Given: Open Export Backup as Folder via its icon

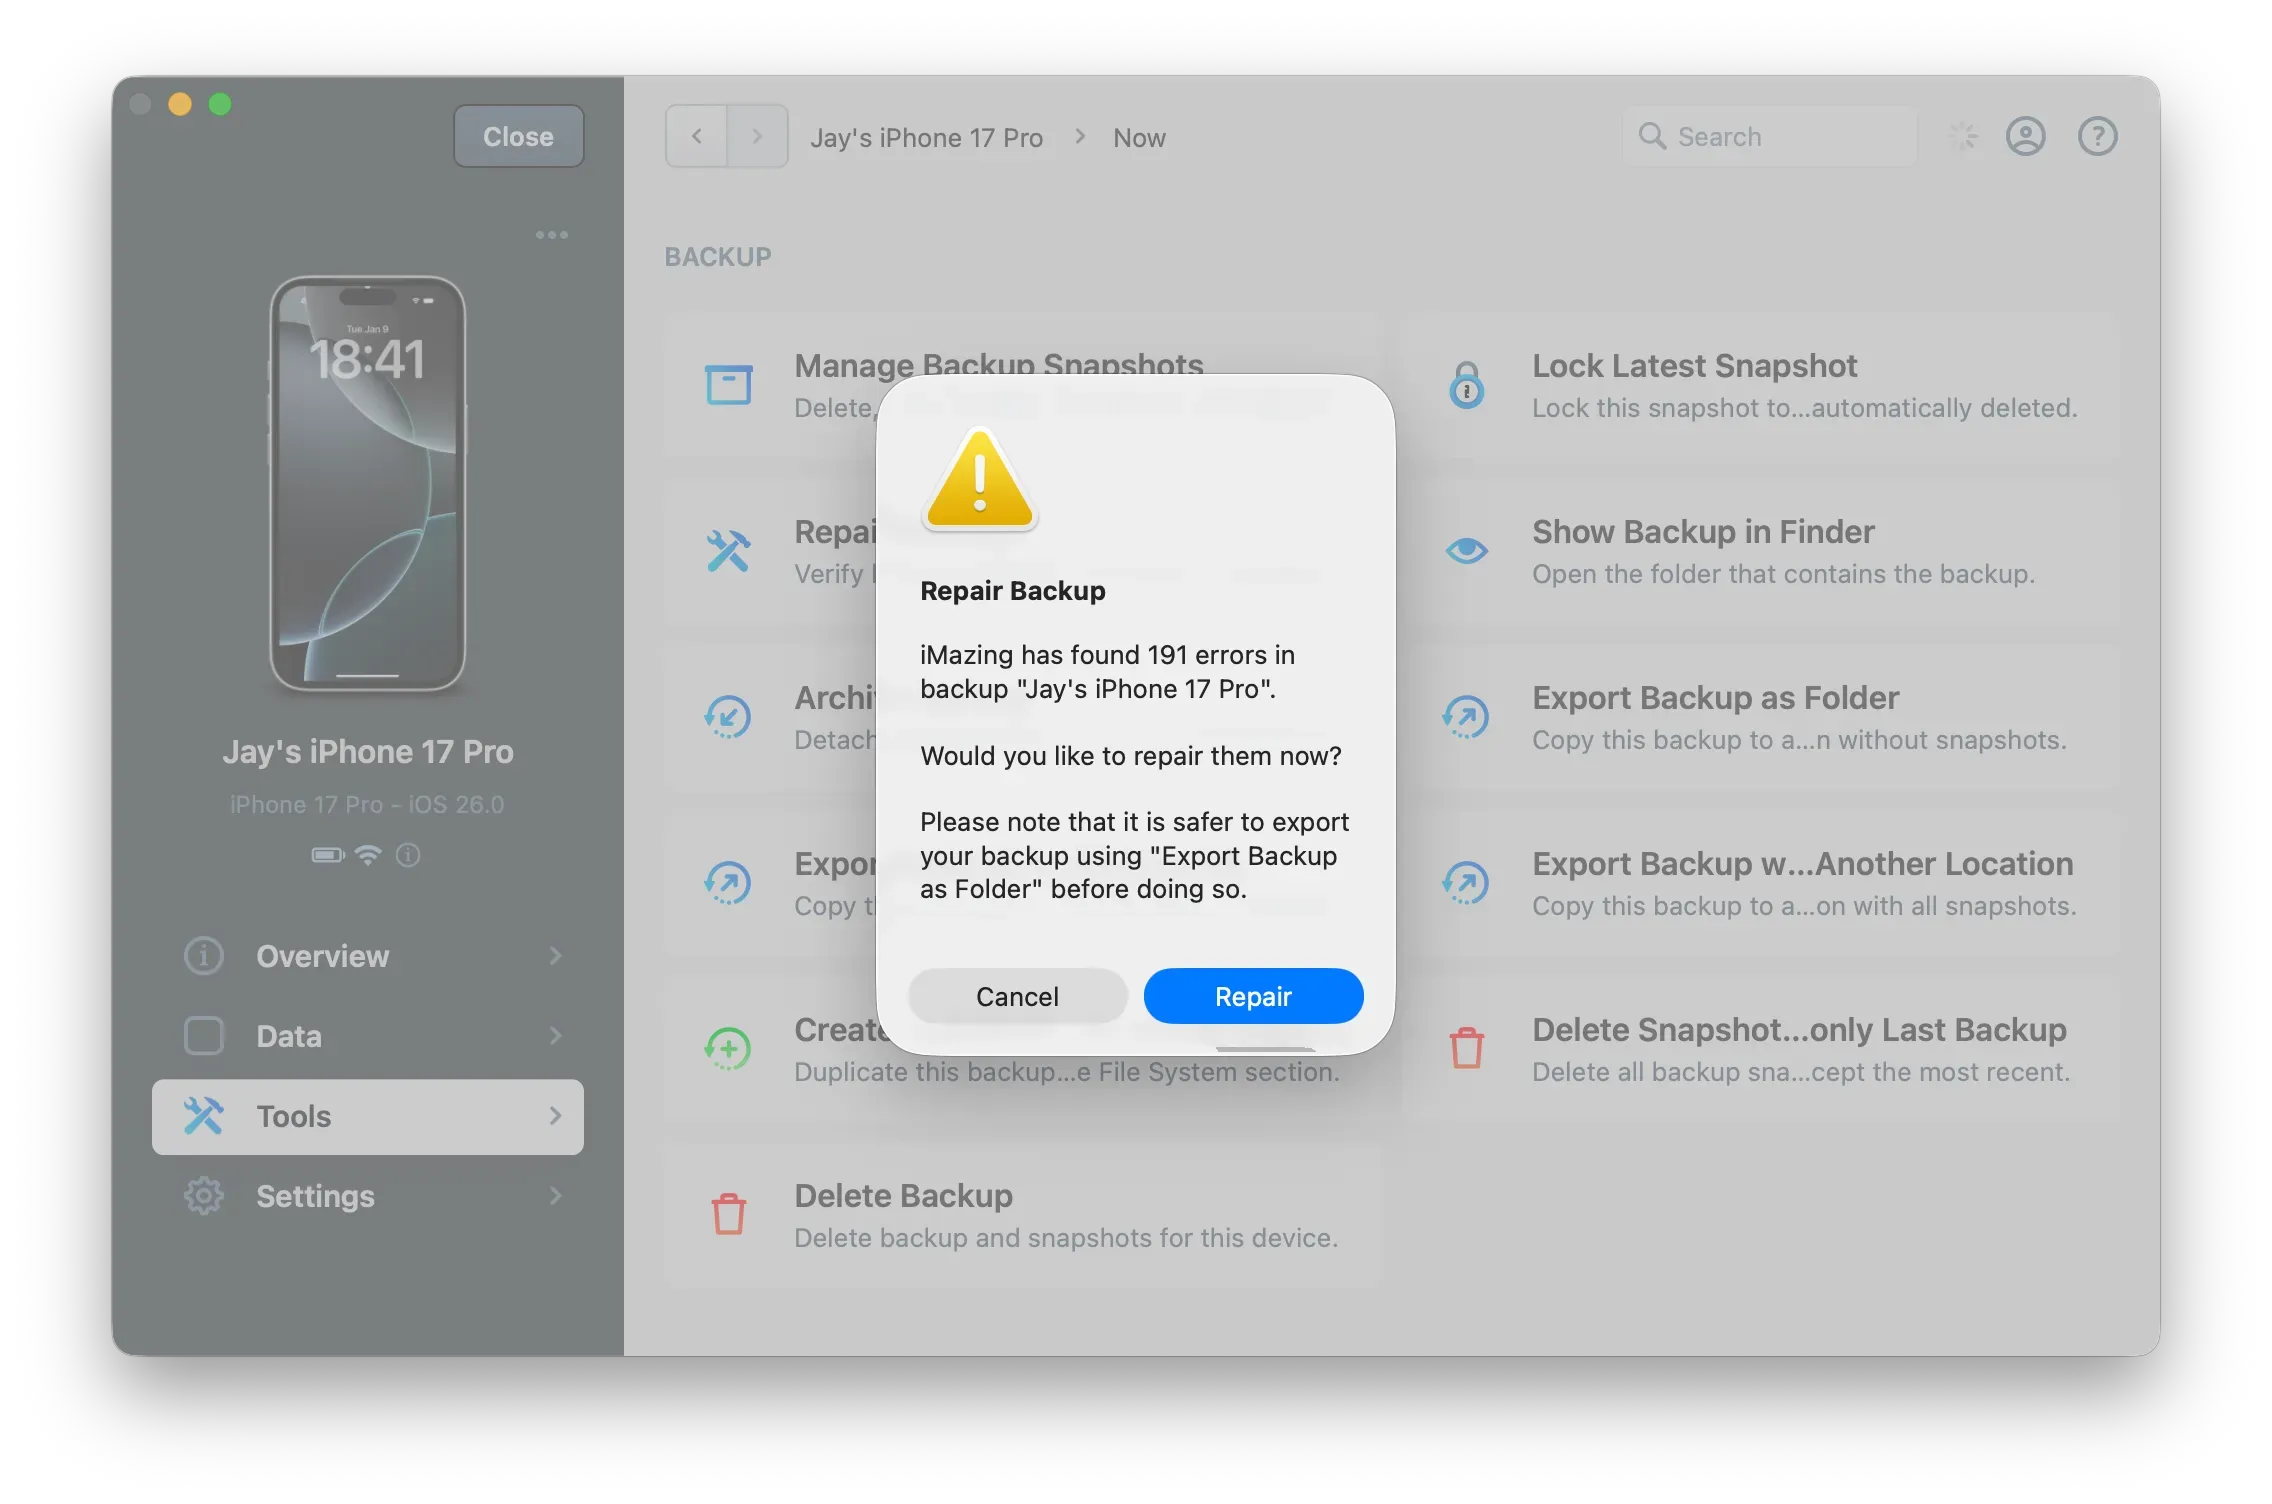Looking at the screenshot, I should tap(1467, 716).
